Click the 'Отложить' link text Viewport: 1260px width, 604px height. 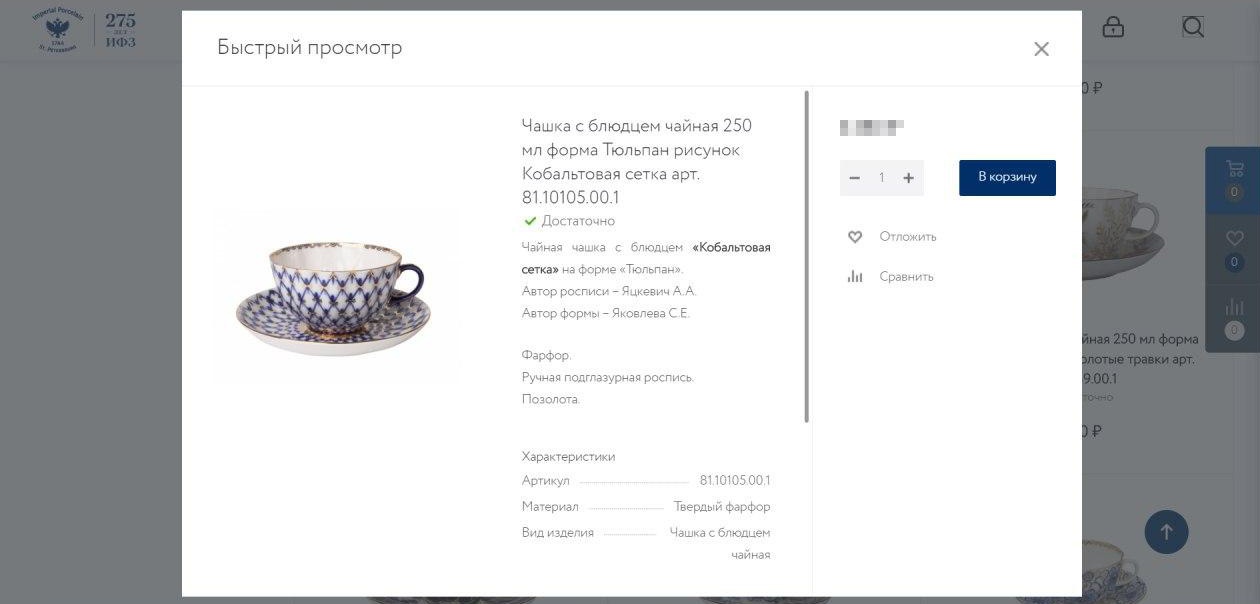coord(908,237)
